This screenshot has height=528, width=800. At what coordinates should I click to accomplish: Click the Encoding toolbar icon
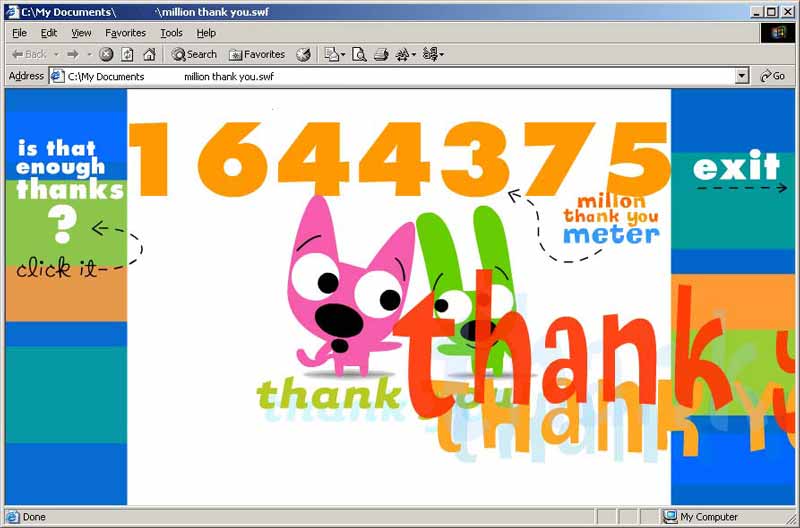click(430, 54)
